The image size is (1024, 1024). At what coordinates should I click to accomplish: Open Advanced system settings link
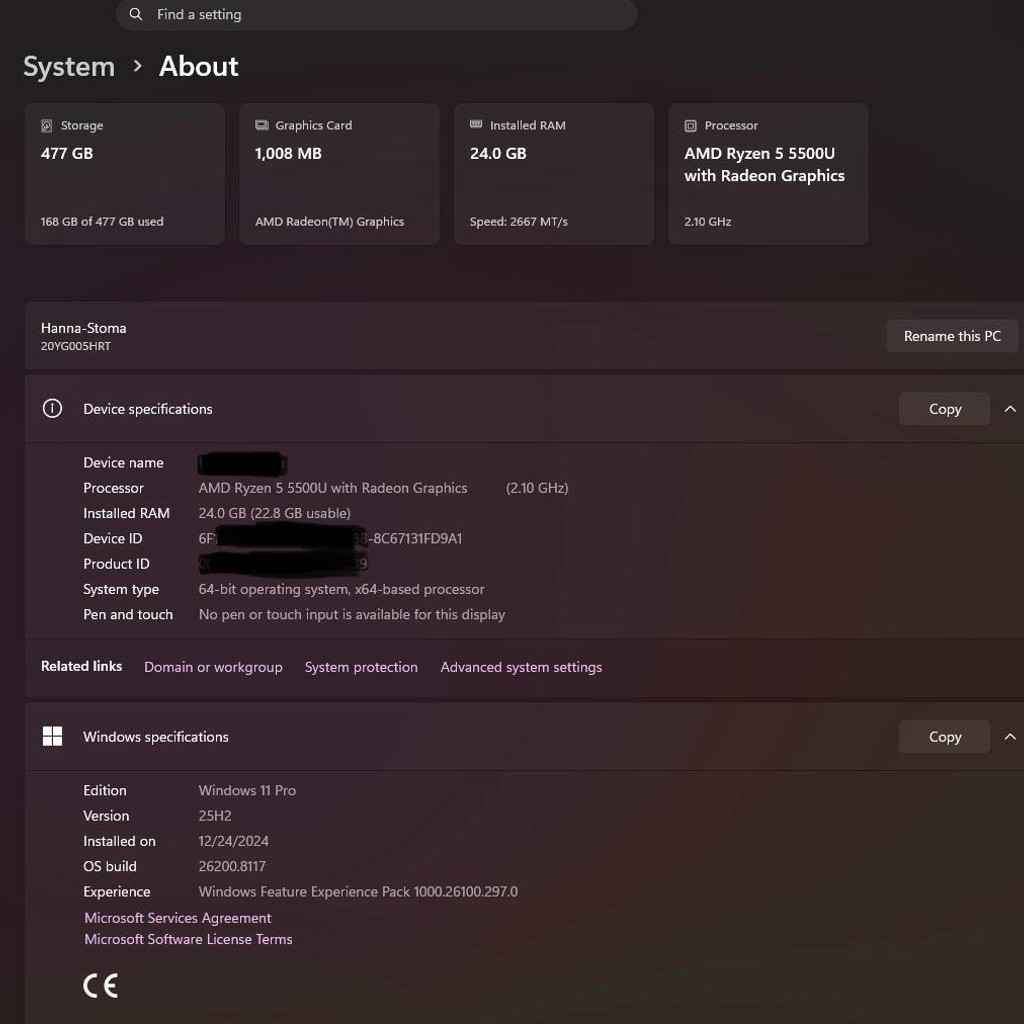coord(521,667)
